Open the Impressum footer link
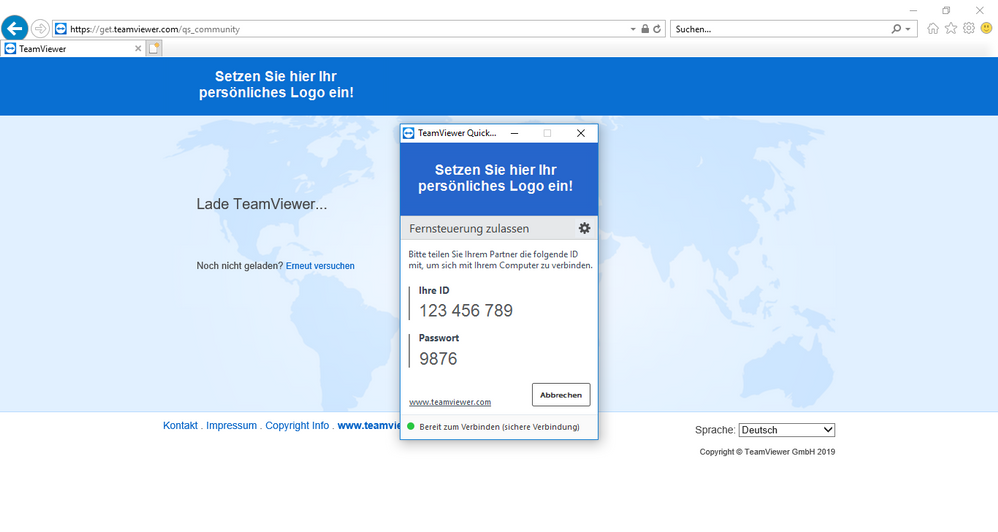Screen dimensions: 998x532 click(x=231, y=426)
